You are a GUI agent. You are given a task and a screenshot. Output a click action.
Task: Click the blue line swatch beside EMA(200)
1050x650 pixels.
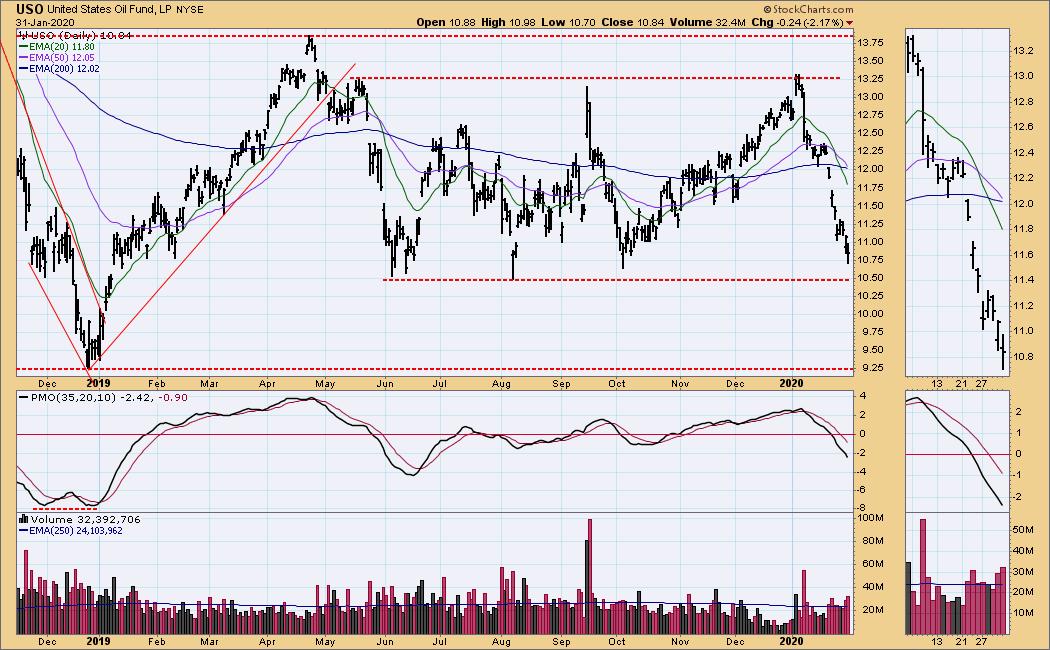(x=23, y=68)
